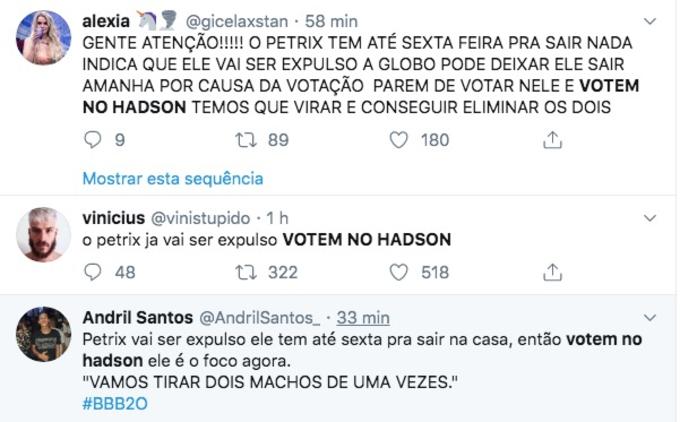
Task: Retweet alexia's tweet about Petrix
Action: click(244, 140)
